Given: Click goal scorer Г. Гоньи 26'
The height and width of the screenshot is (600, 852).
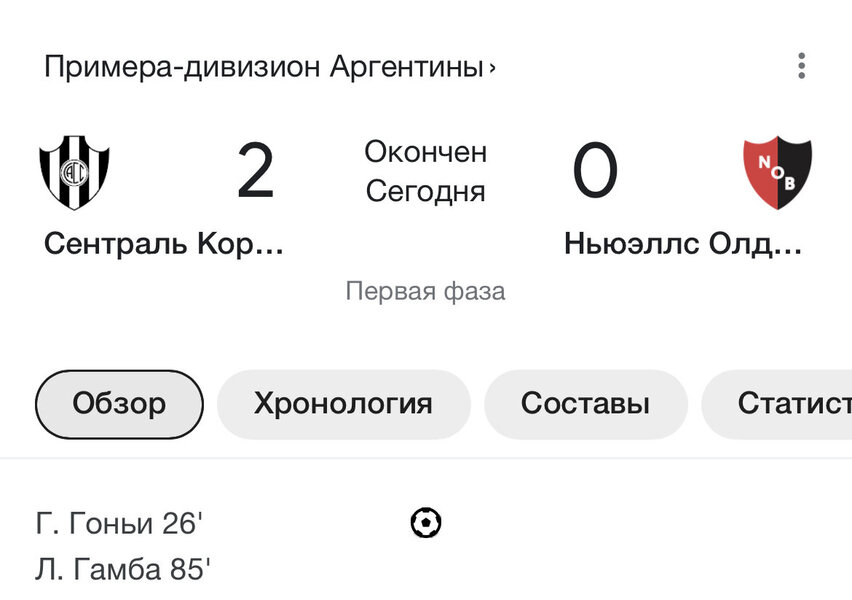Looking at the screenshot, I should pyautogui.click(x=119, y=523).
